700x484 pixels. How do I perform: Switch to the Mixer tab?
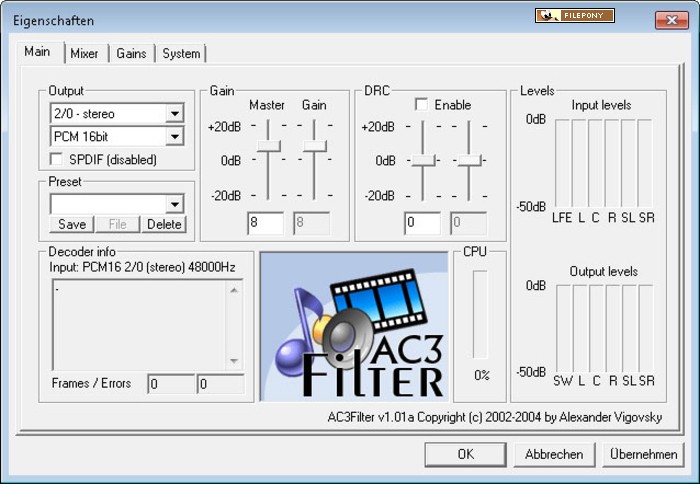click(x=84, y=54)
